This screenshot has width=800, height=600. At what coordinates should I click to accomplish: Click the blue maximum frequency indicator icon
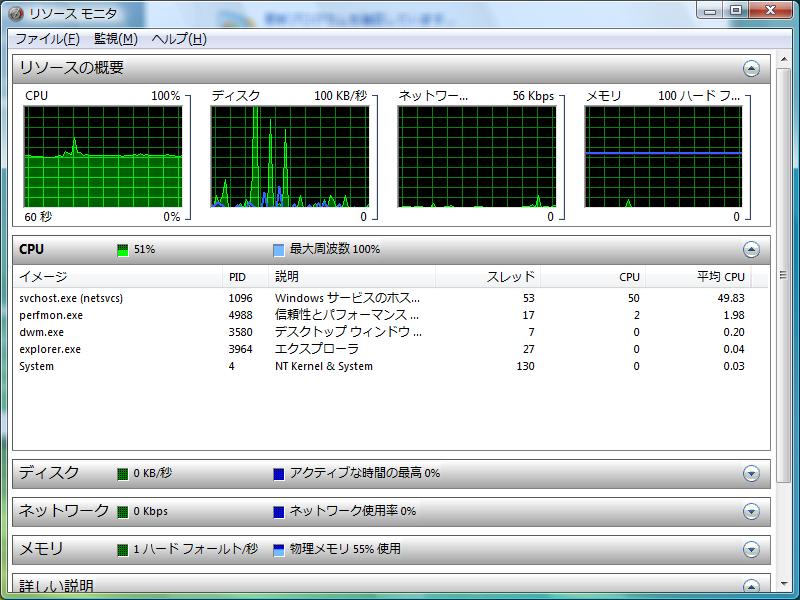coord(279,250)
